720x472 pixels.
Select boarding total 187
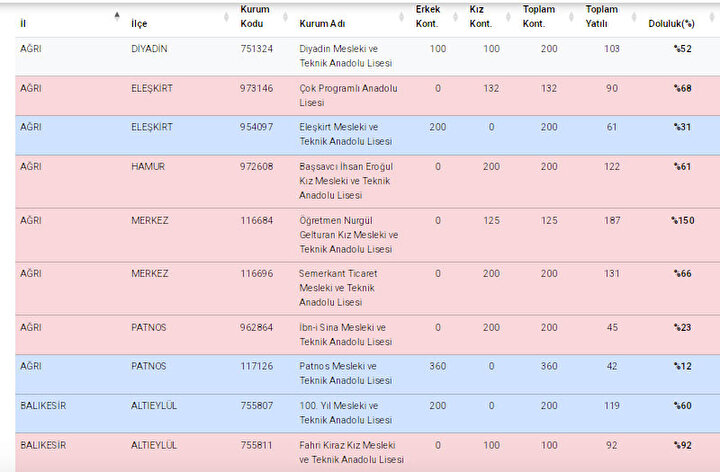click(x=612, y=220)
